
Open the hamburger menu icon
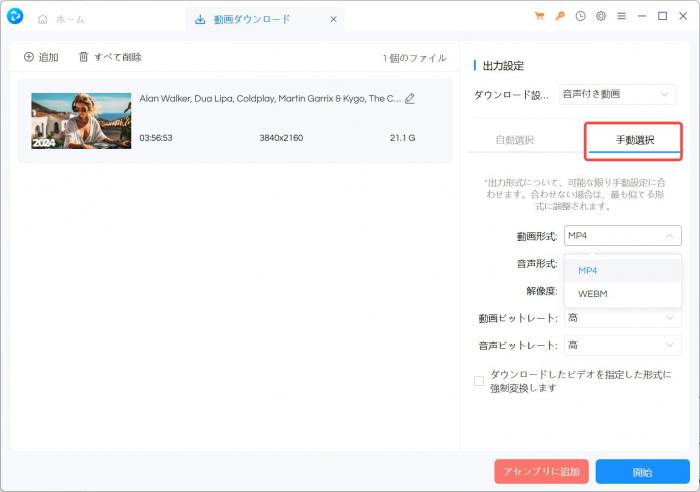tap(621, 17)
